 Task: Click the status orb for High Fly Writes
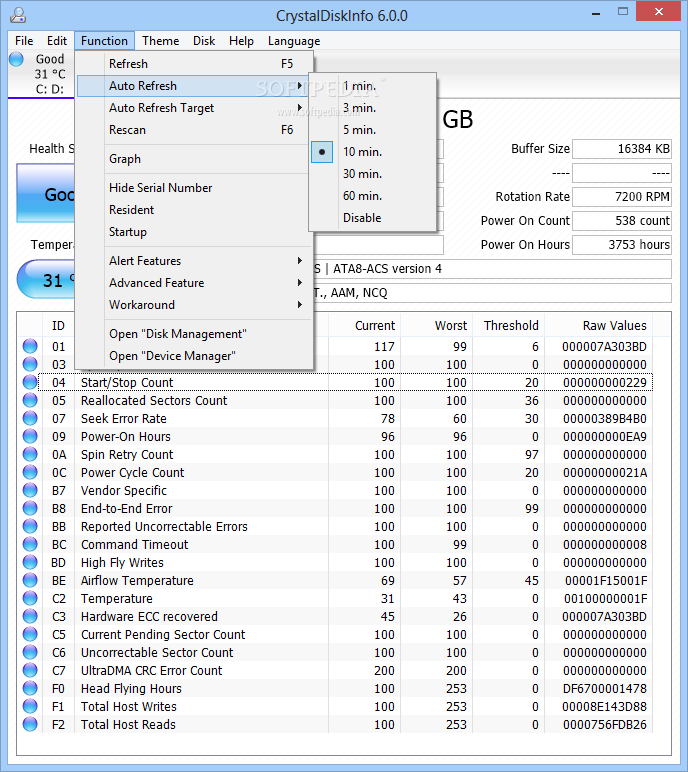(x=30, y=562)
